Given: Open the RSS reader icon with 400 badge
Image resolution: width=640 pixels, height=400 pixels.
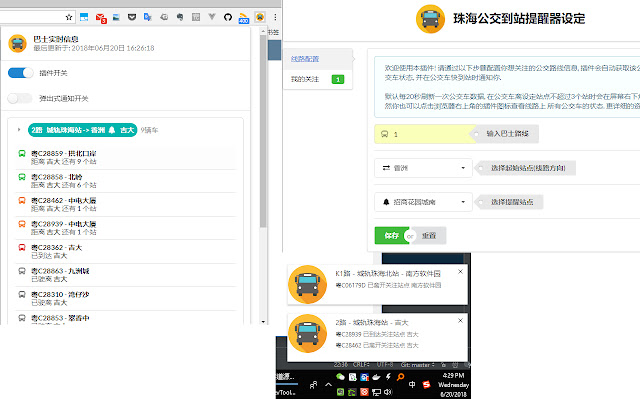Looking at the screenshot, I should 244,18.
